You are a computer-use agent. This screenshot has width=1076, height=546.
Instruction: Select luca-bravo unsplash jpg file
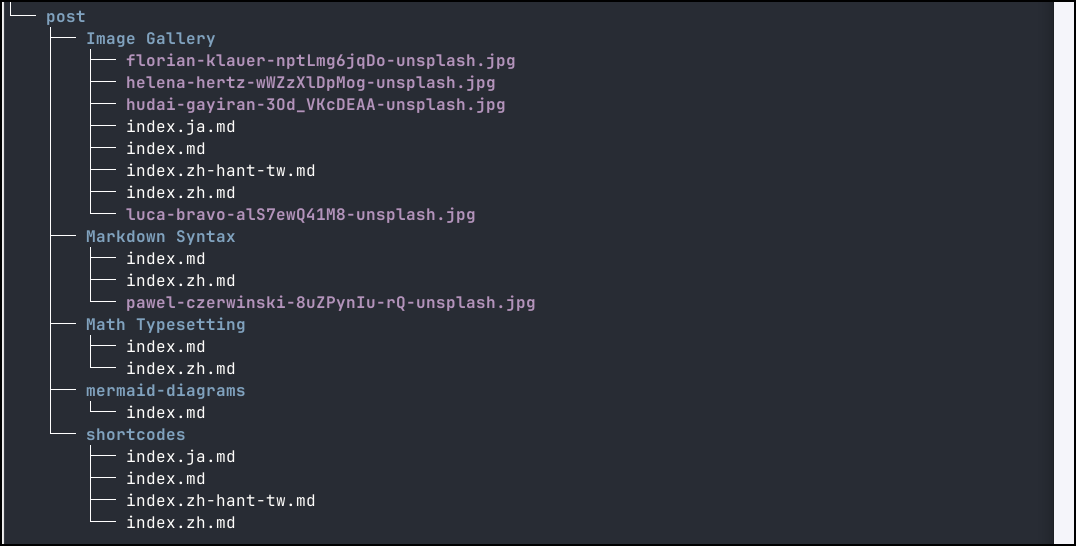tap(300, 215)
